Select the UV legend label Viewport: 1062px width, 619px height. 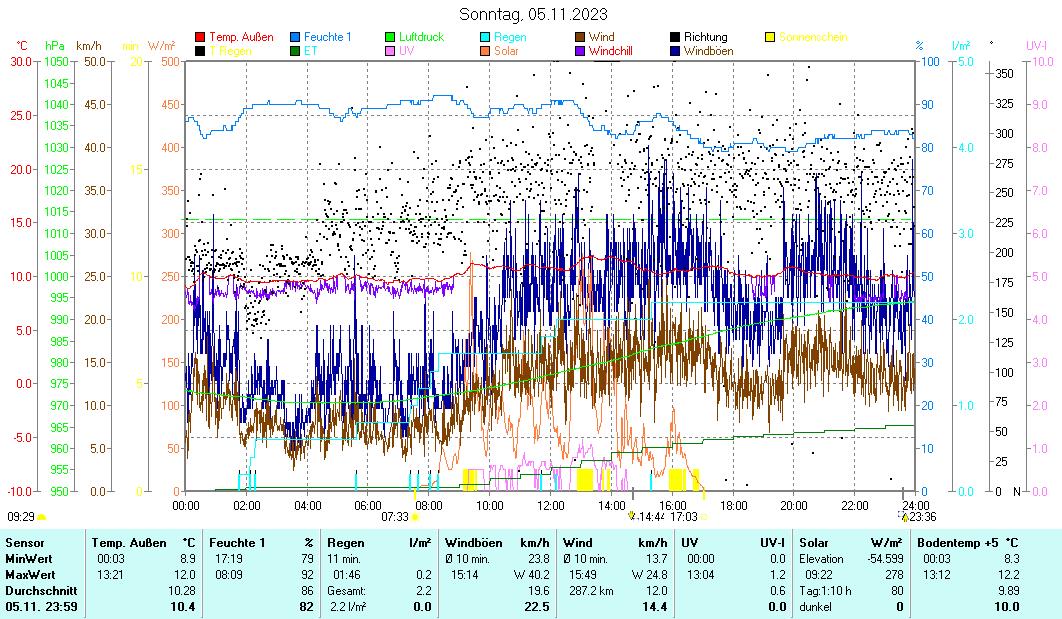406,50
